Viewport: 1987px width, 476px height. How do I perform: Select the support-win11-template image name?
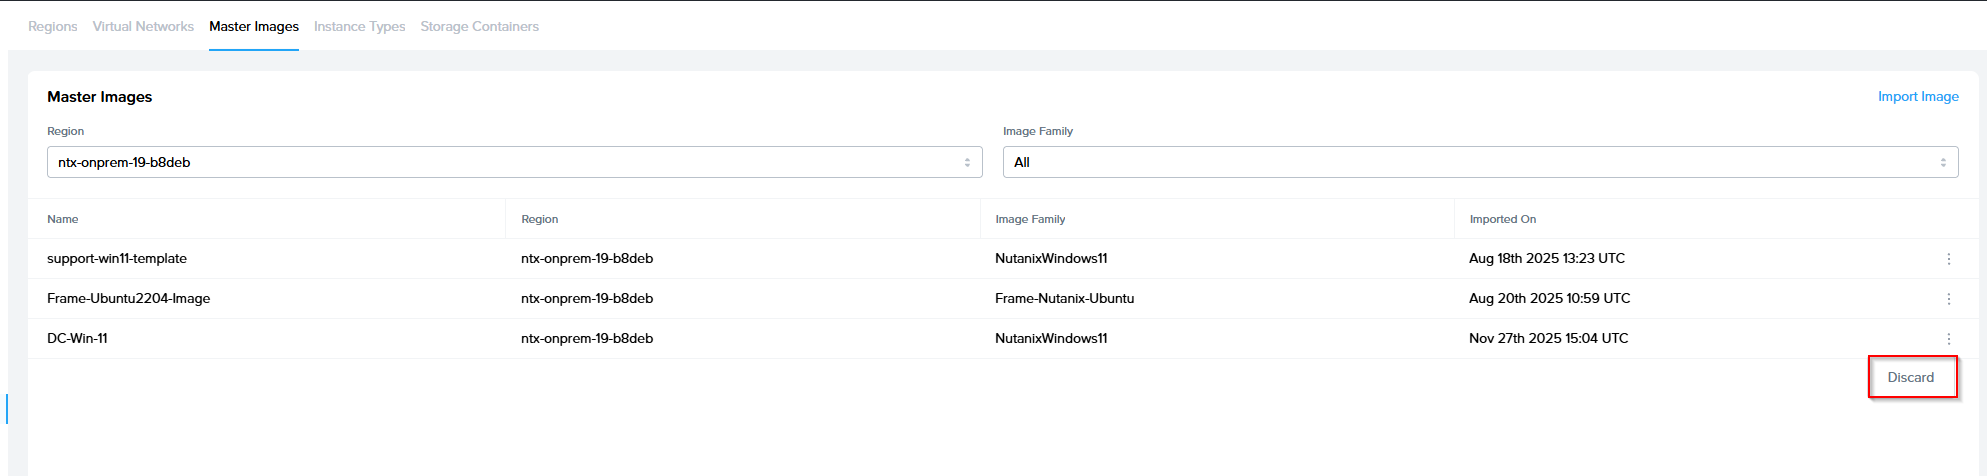[x=117, y=258]
